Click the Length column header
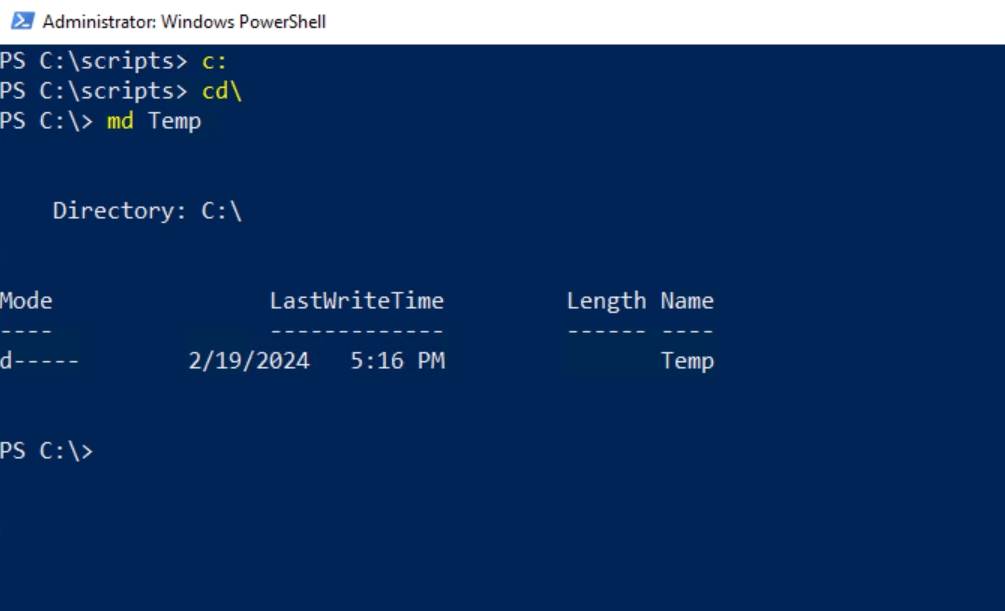Image resolution: width=1005 pixels, height=611 pixels. click(x=606, y=300)
